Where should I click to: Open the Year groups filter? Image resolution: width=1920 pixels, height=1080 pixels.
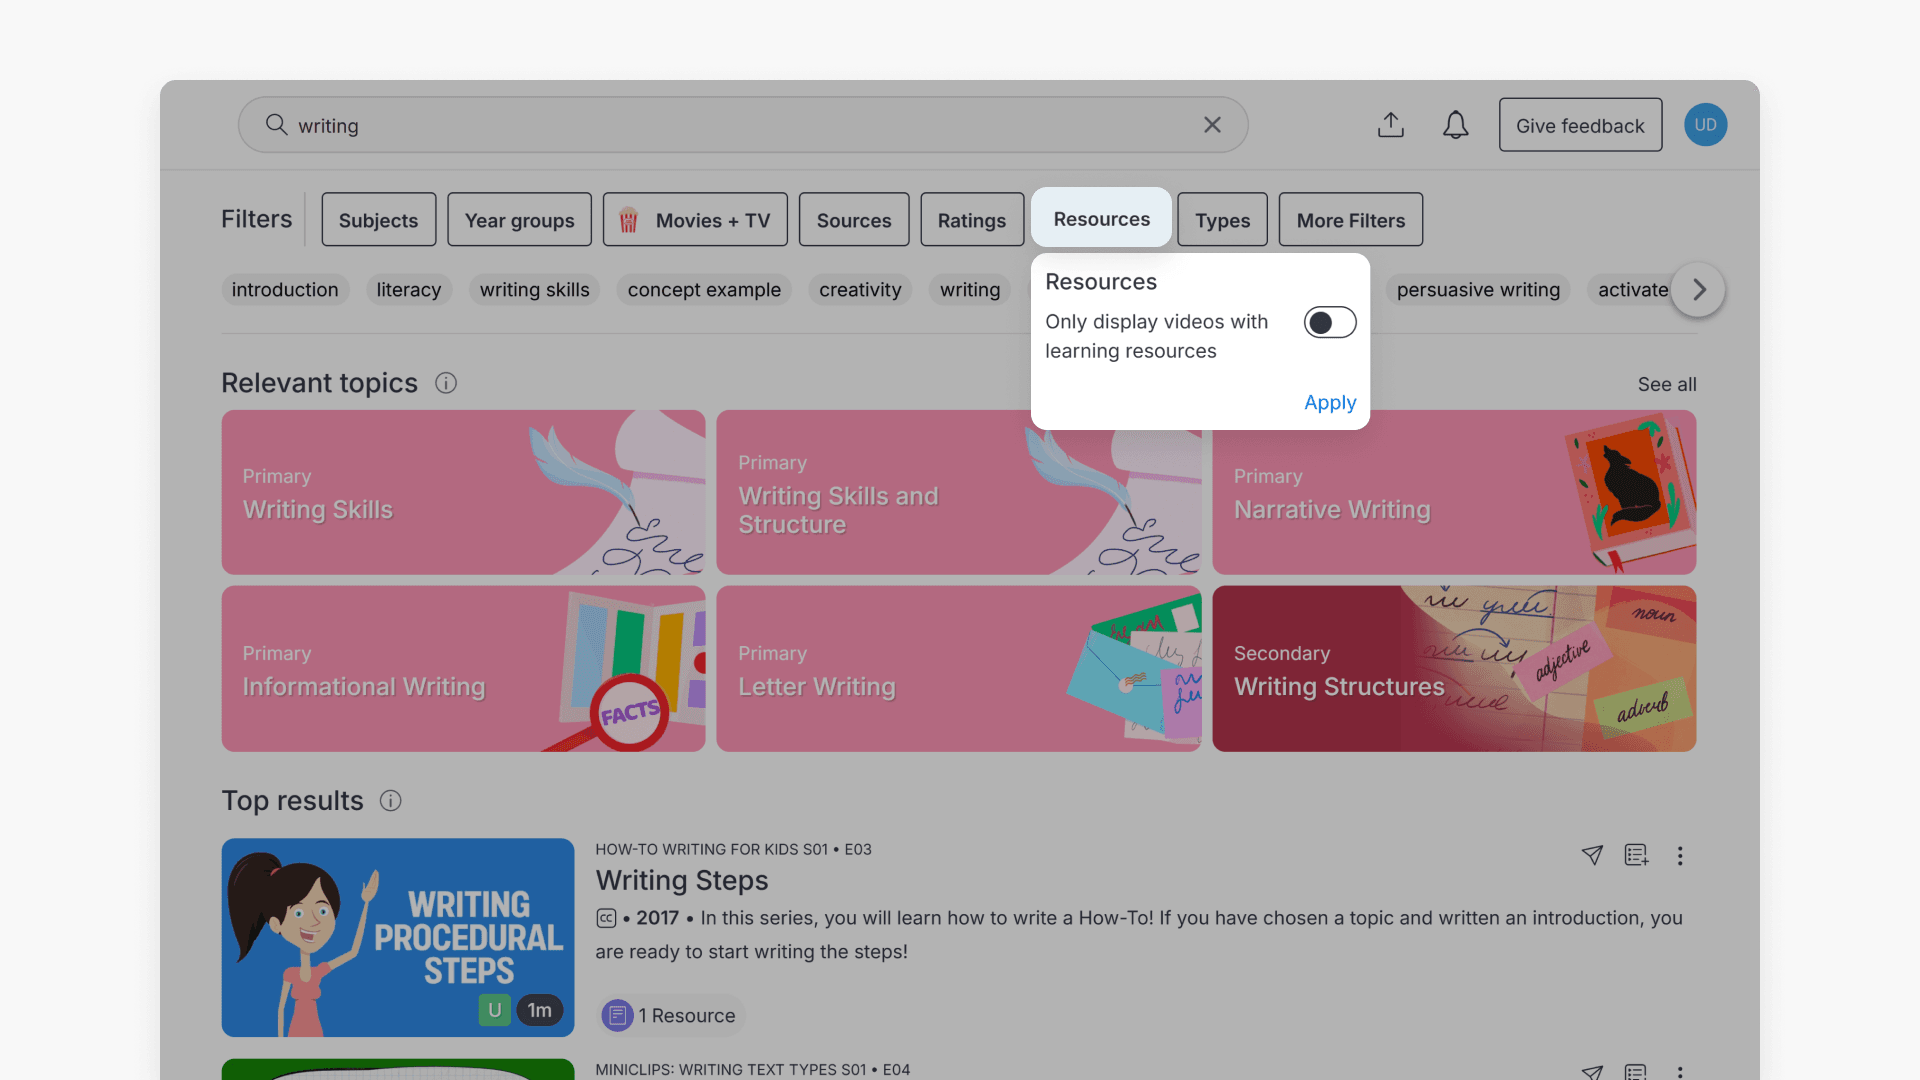pyautogui.click(x=519, y=220)
